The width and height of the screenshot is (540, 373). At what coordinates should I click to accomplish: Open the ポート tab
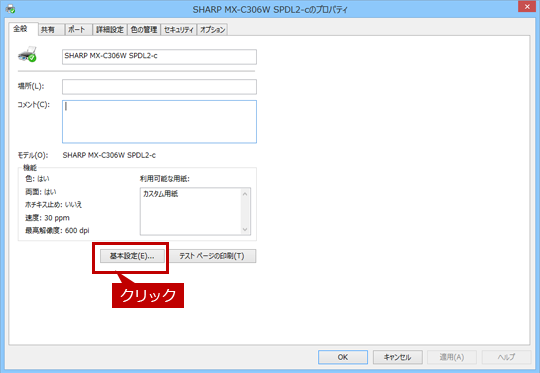[x=78, y=30]
